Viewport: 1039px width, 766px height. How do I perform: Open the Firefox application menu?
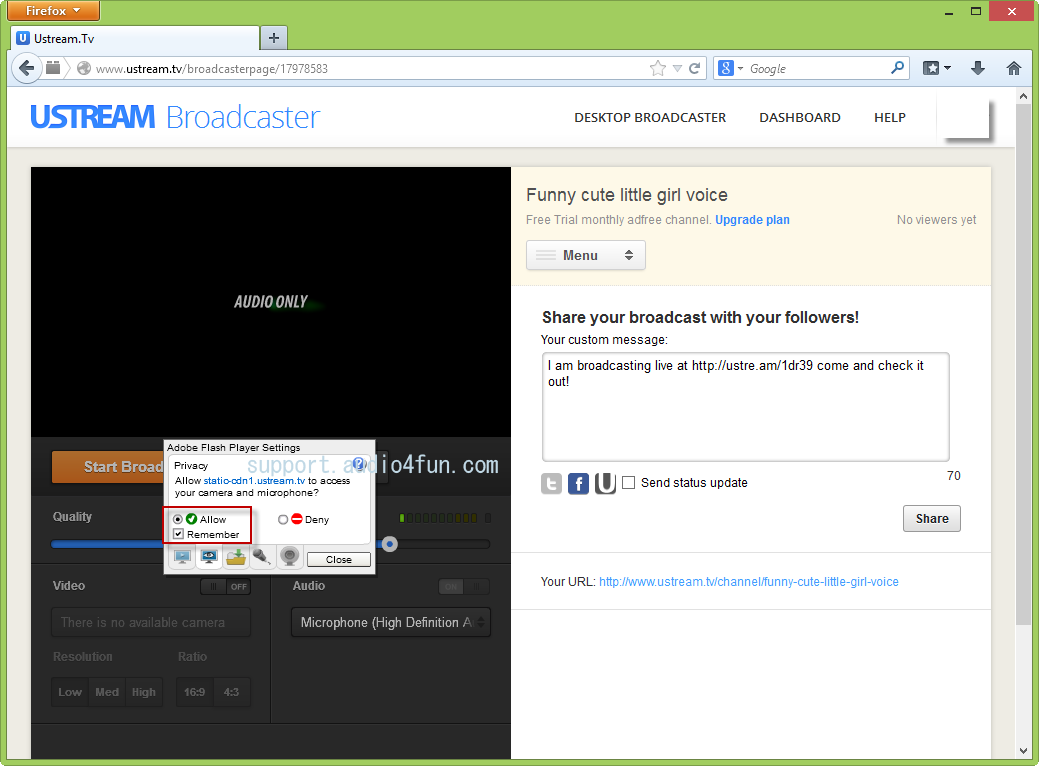click(x=53, y=11)
